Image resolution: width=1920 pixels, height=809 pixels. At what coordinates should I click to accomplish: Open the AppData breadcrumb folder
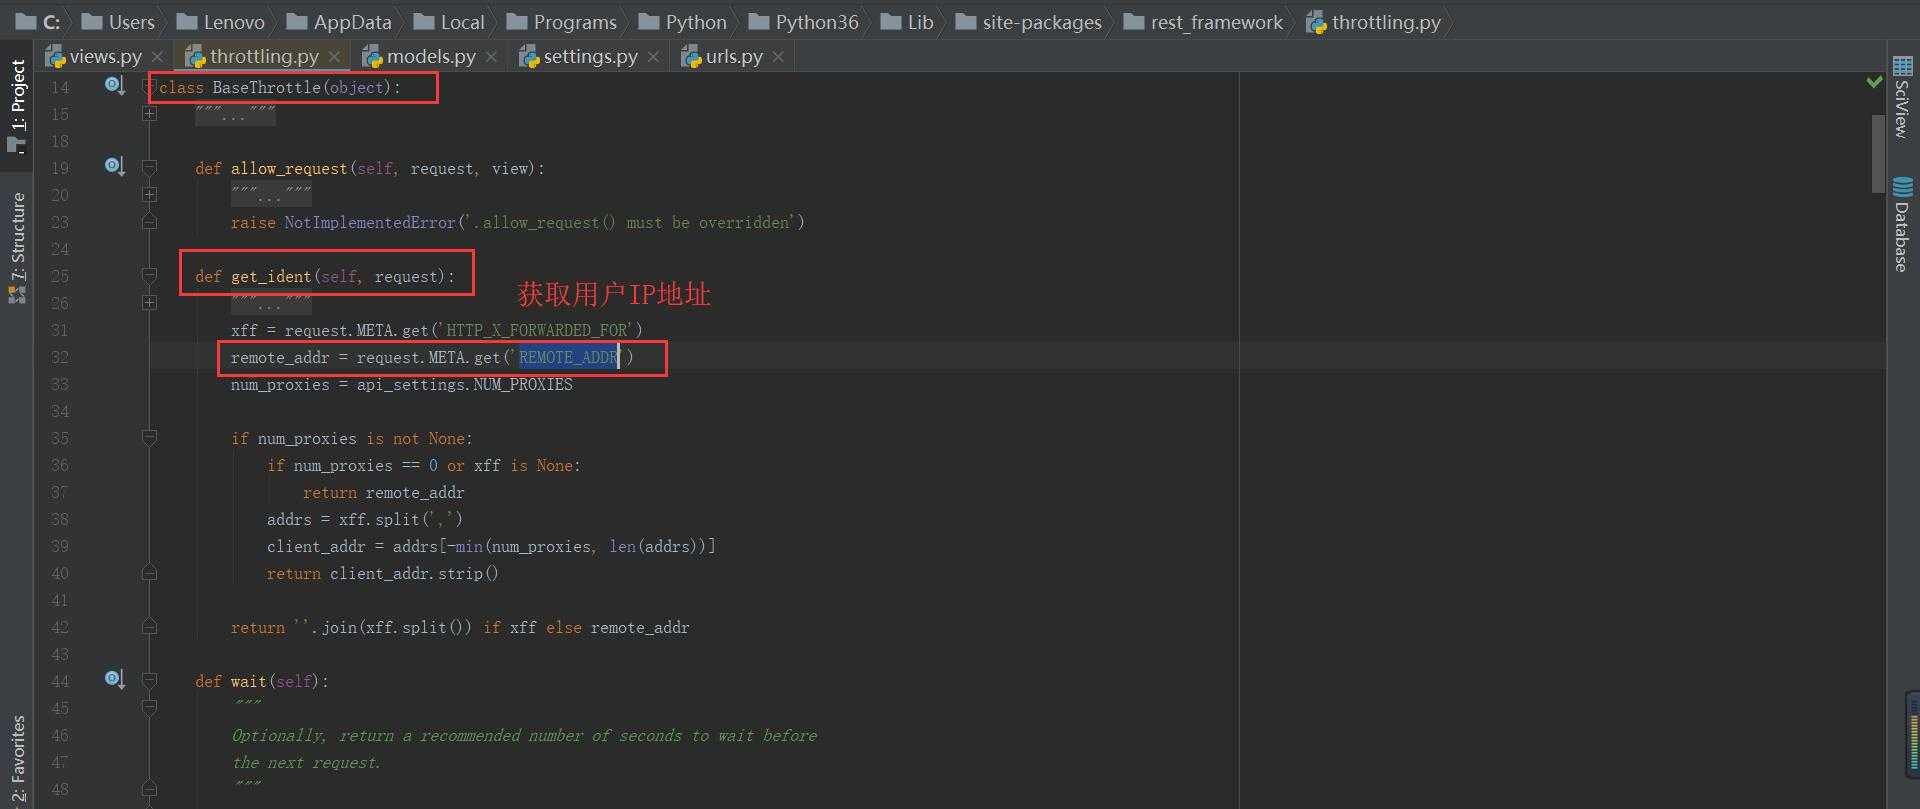click(x=339, y=22)
